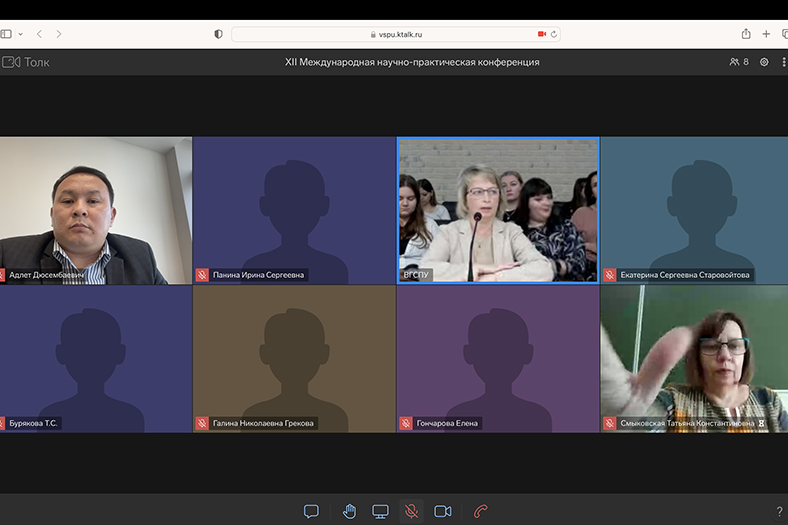Reload the page in Safari
Viewport: 788px width, 525px height.
coord(553,34)
